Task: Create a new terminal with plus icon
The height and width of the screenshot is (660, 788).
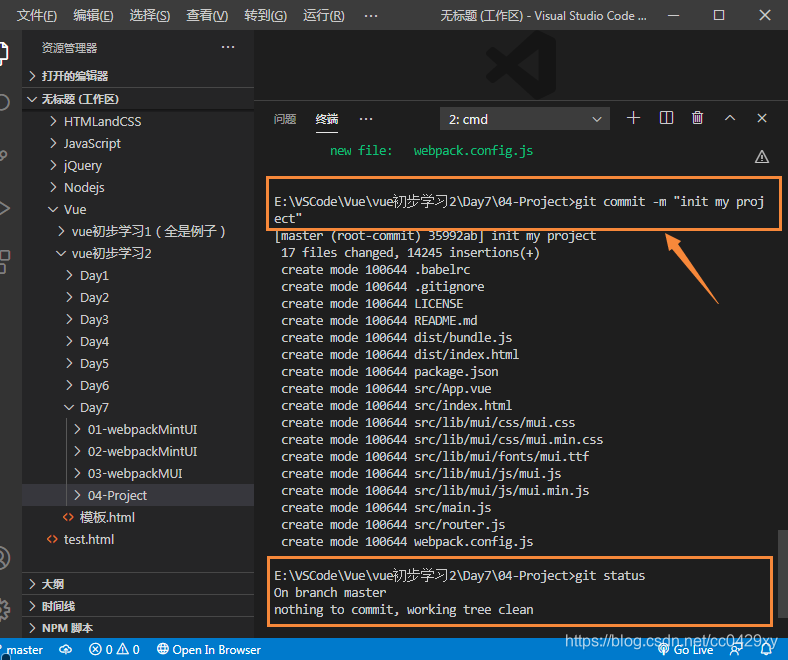Action: (x=633, y=118)
